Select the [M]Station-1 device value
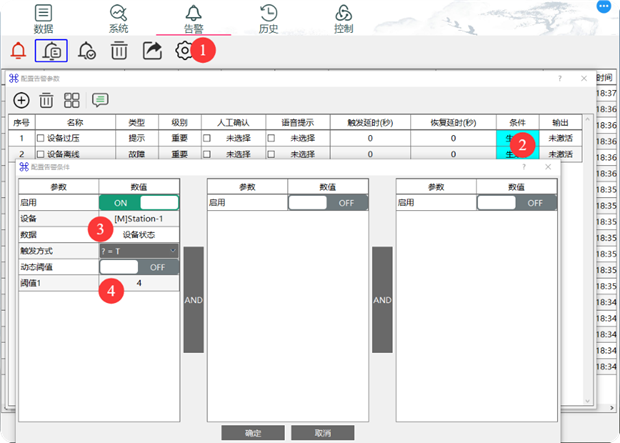 tap(139, 219)
